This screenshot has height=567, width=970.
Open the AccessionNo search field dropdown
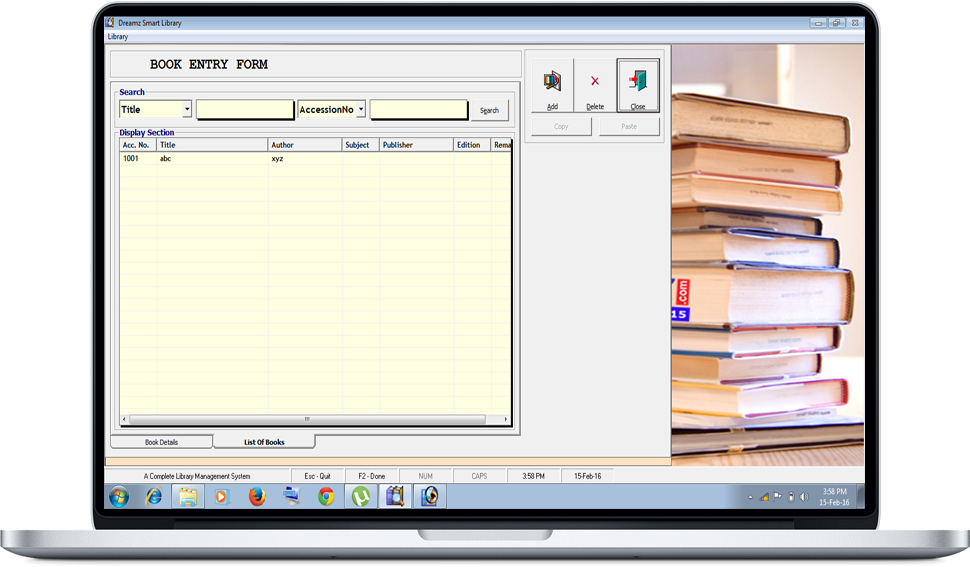(x=361, y=109)
